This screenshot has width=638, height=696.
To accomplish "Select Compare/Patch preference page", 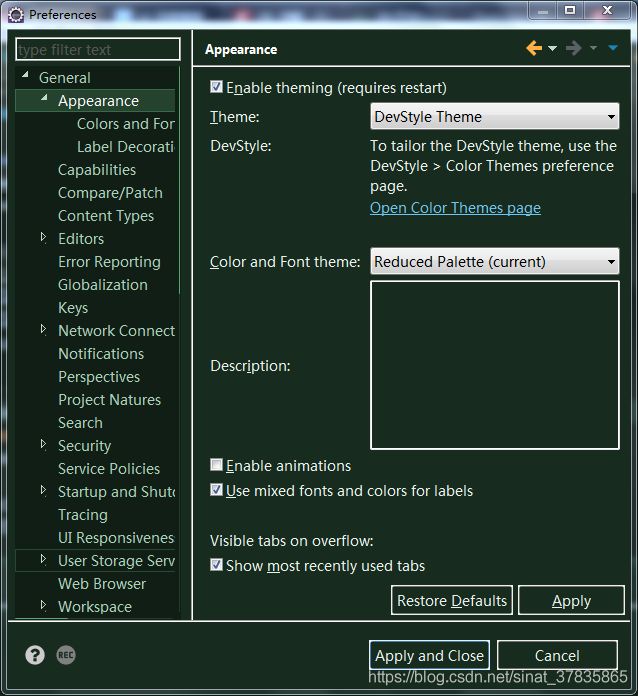I will tap(110, 193).
